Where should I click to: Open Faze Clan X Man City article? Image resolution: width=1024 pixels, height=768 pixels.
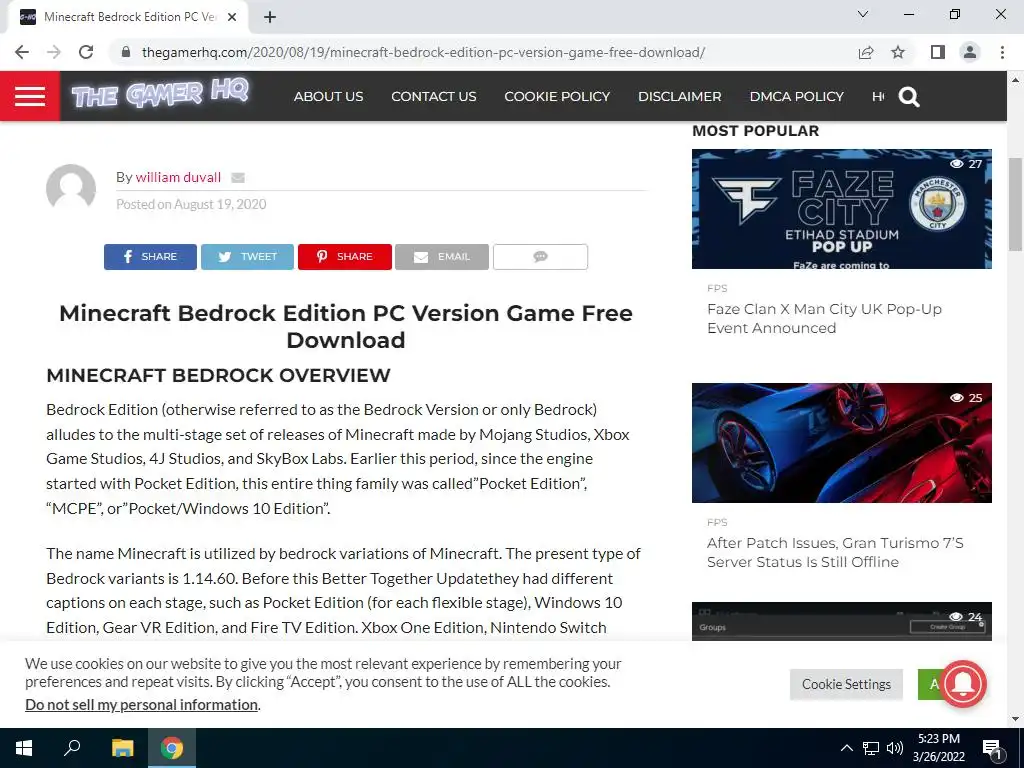[824, 319]
